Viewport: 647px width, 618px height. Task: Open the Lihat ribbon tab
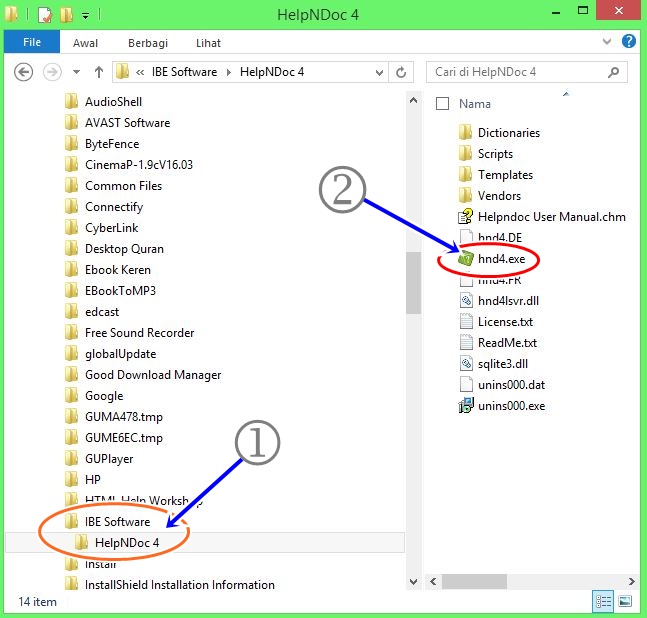tap(208, 43)
